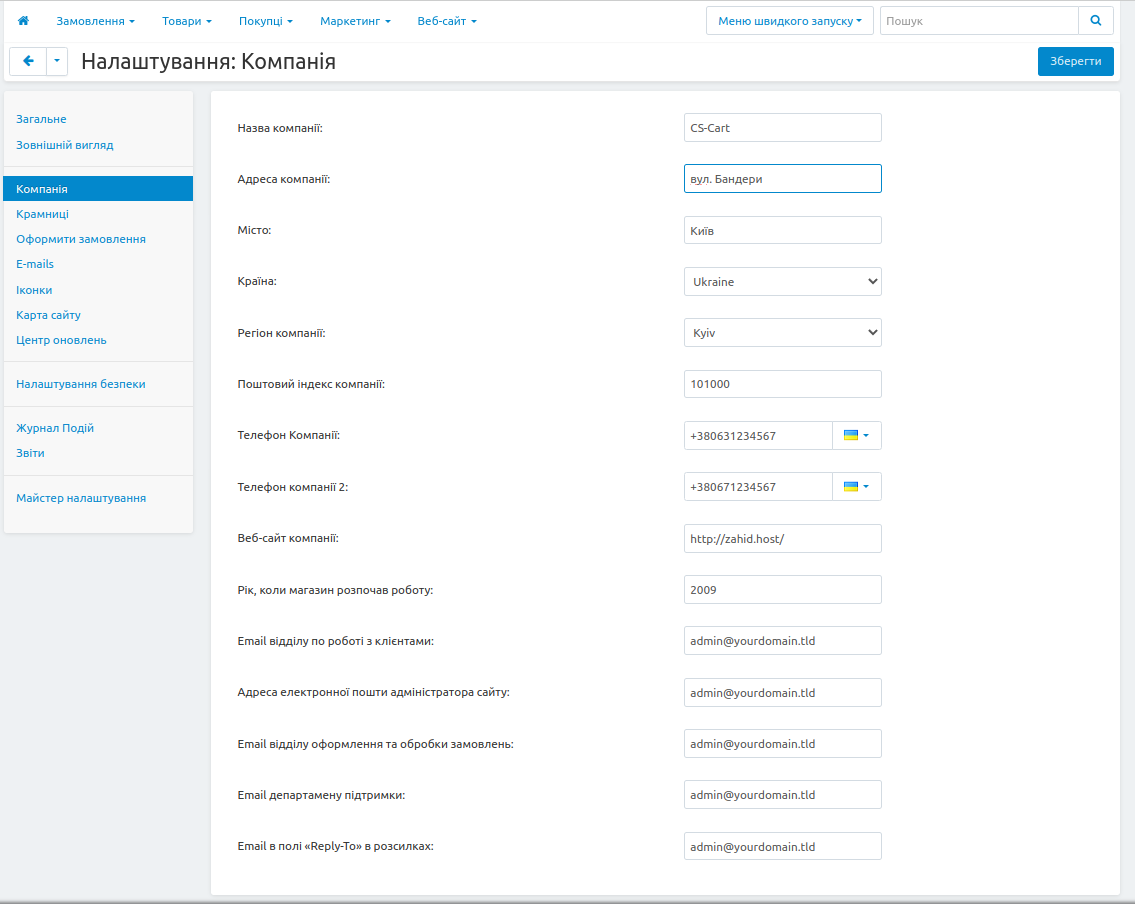
Task: Click the home icon in top navigation
Action: click(x=24, y=21)
